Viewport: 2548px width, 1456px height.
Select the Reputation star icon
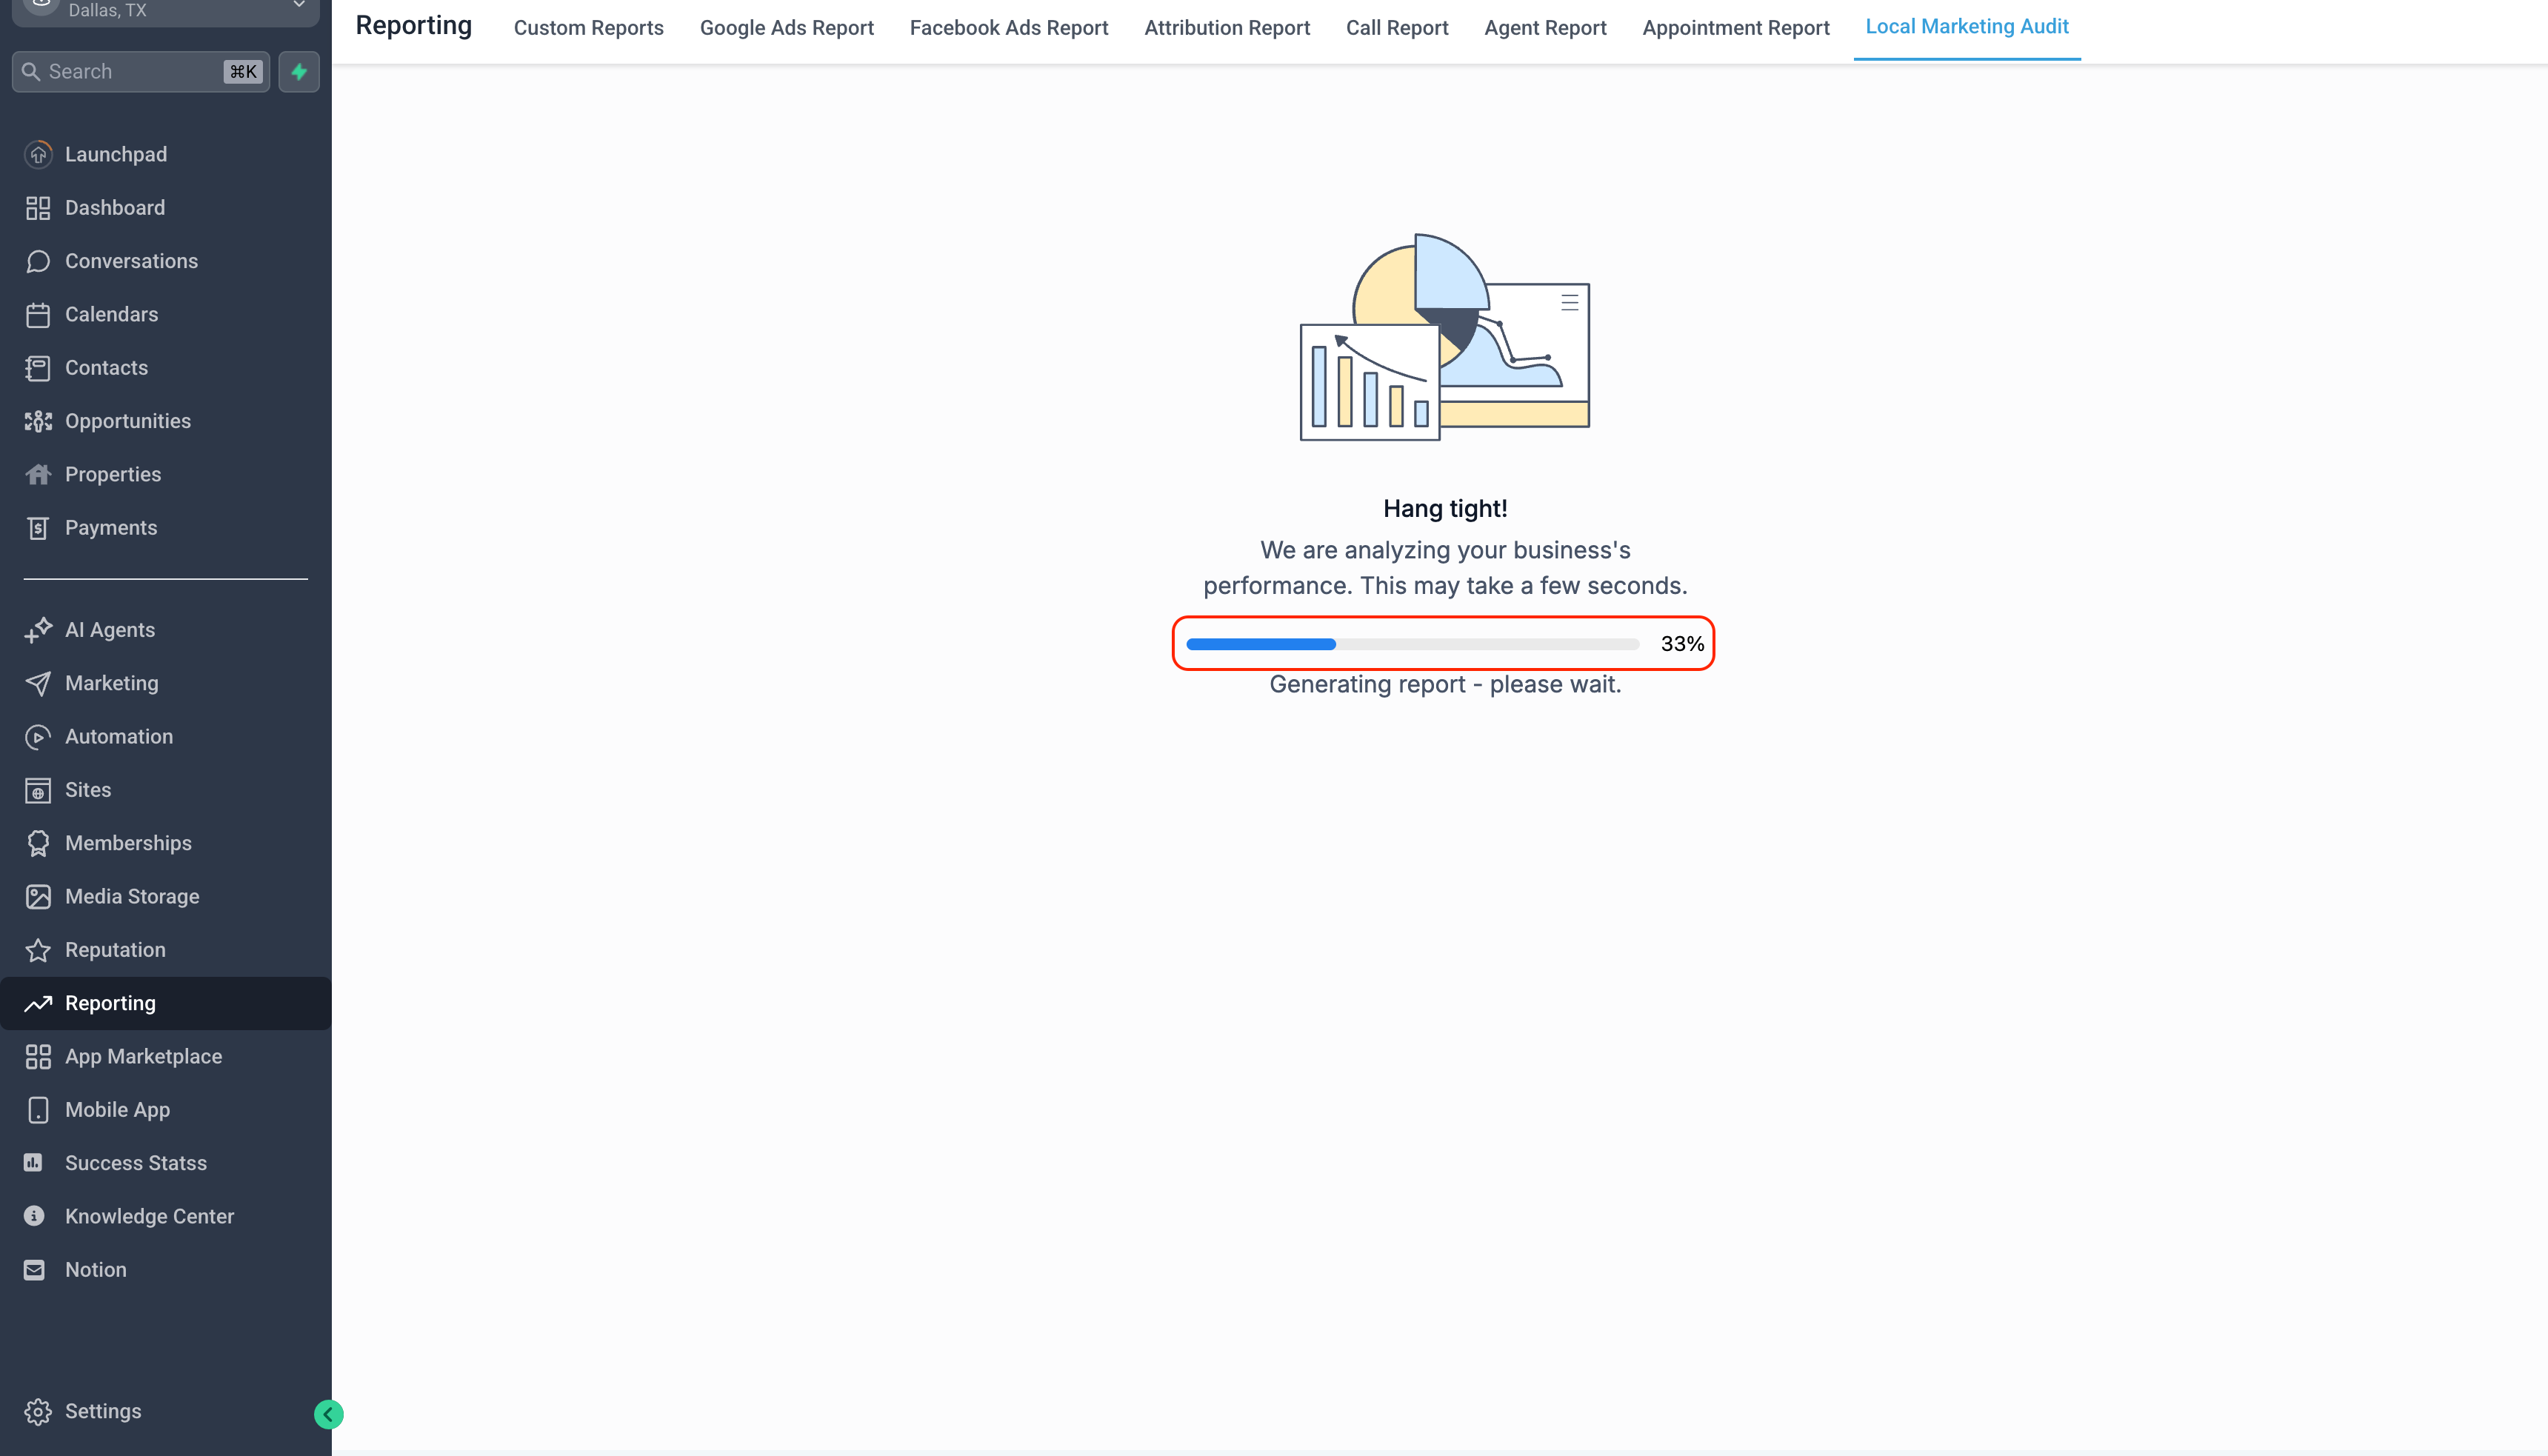[x=38, y=949]
